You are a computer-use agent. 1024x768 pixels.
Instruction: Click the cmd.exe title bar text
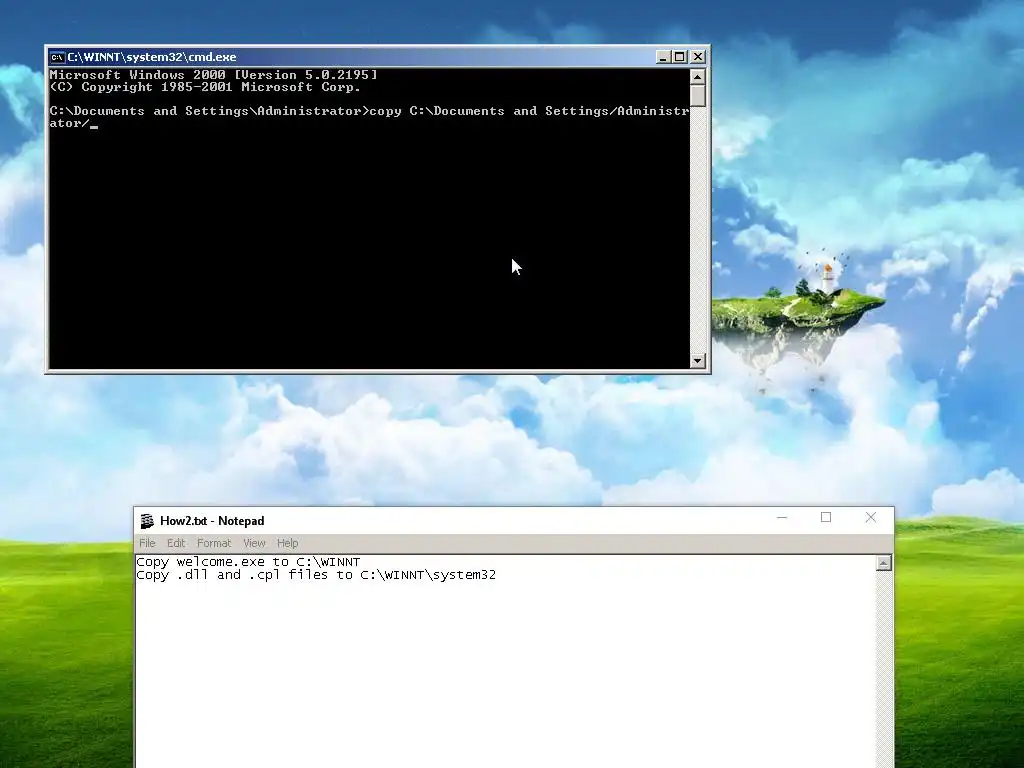152,57
